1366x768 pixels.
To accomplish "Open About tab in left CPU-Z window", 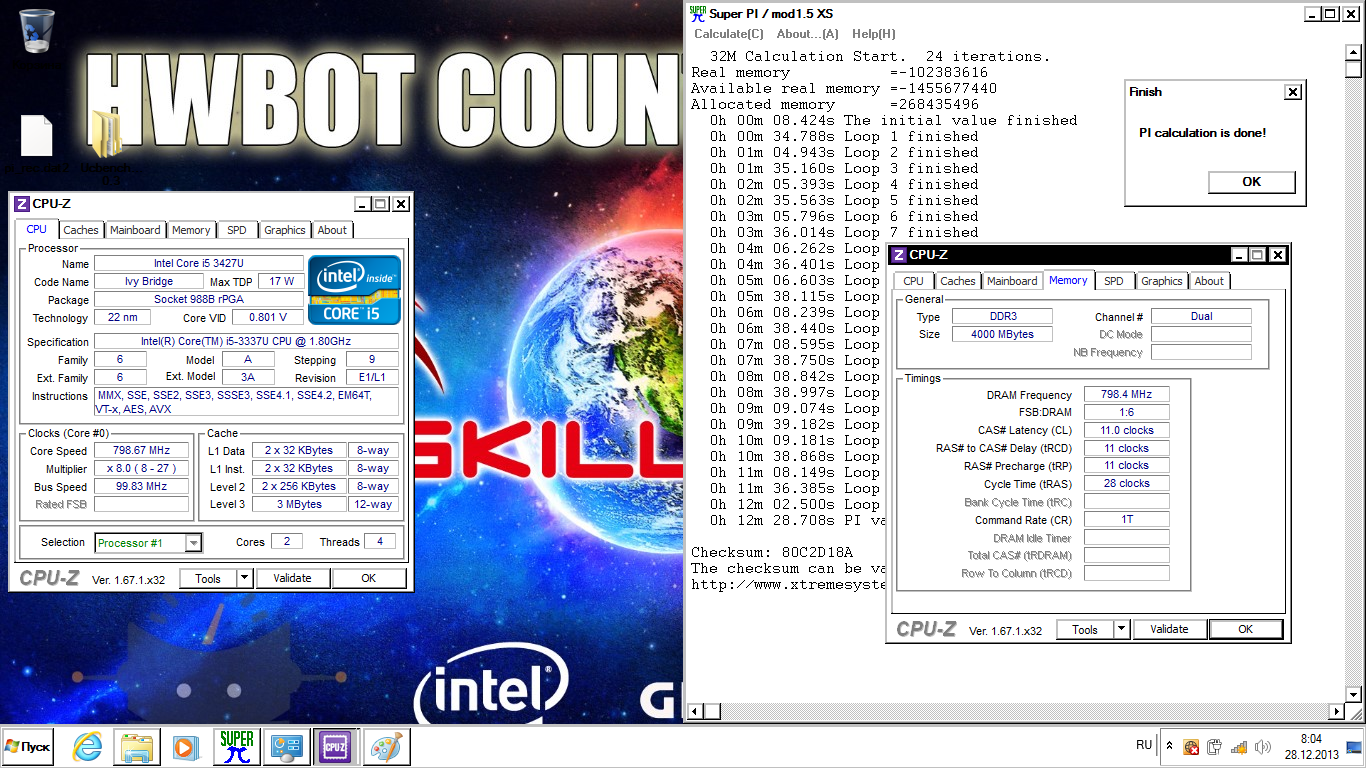I will coord(332,230).
